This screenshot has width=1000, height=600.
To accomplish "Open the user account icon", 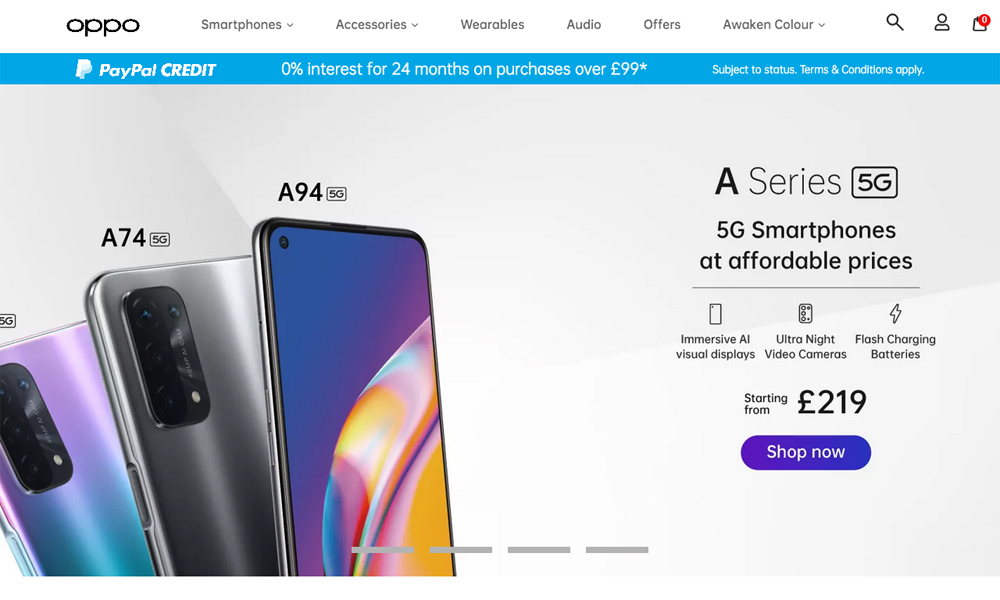I will [941, 23].
